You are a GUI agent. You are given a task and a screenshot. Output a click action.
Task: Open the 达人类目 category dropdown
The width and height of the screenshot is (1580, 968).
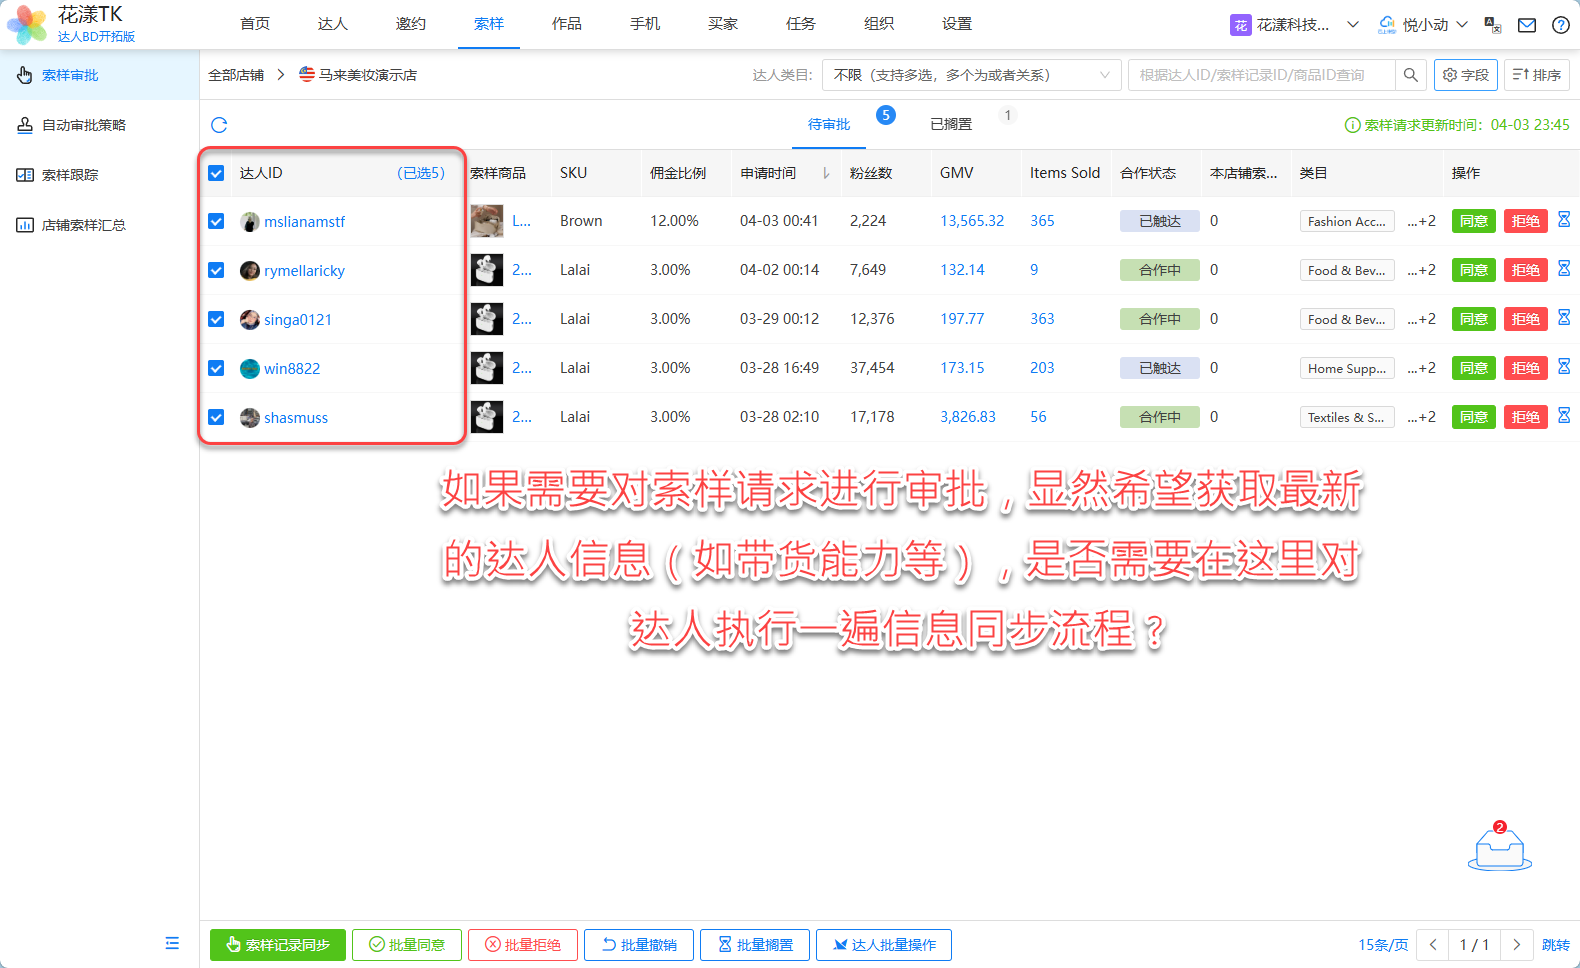[971, 75]
